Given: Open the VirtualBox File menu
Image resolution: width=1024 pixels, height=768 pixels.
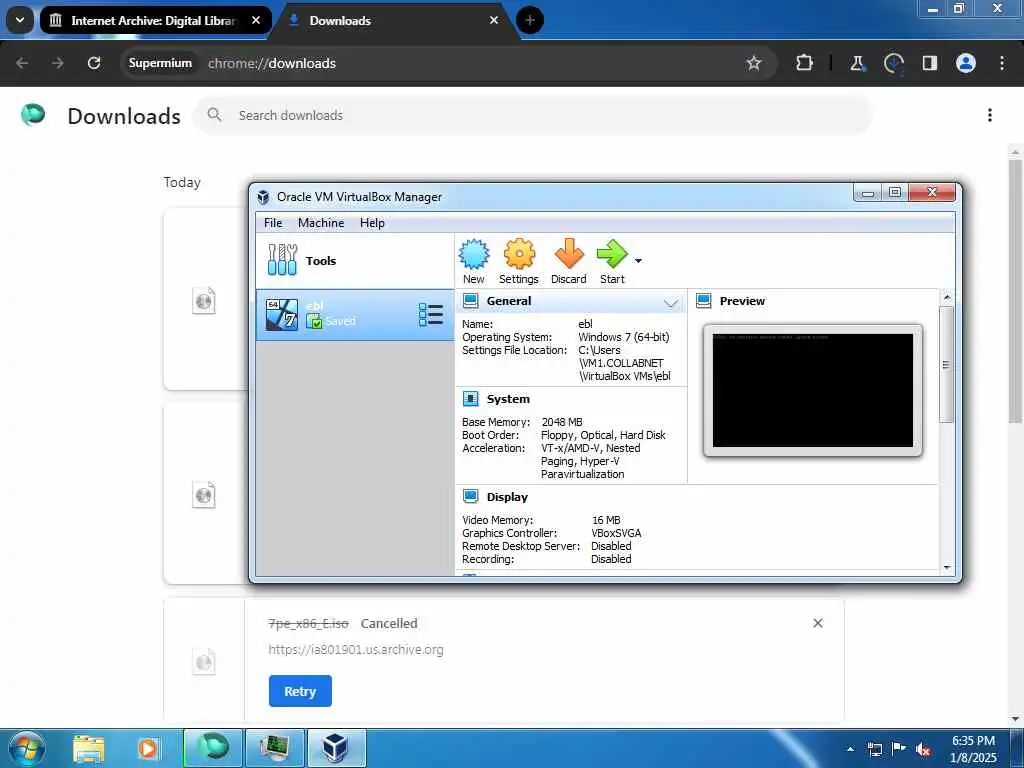Looking at the screenshot, I should (273, 223).
